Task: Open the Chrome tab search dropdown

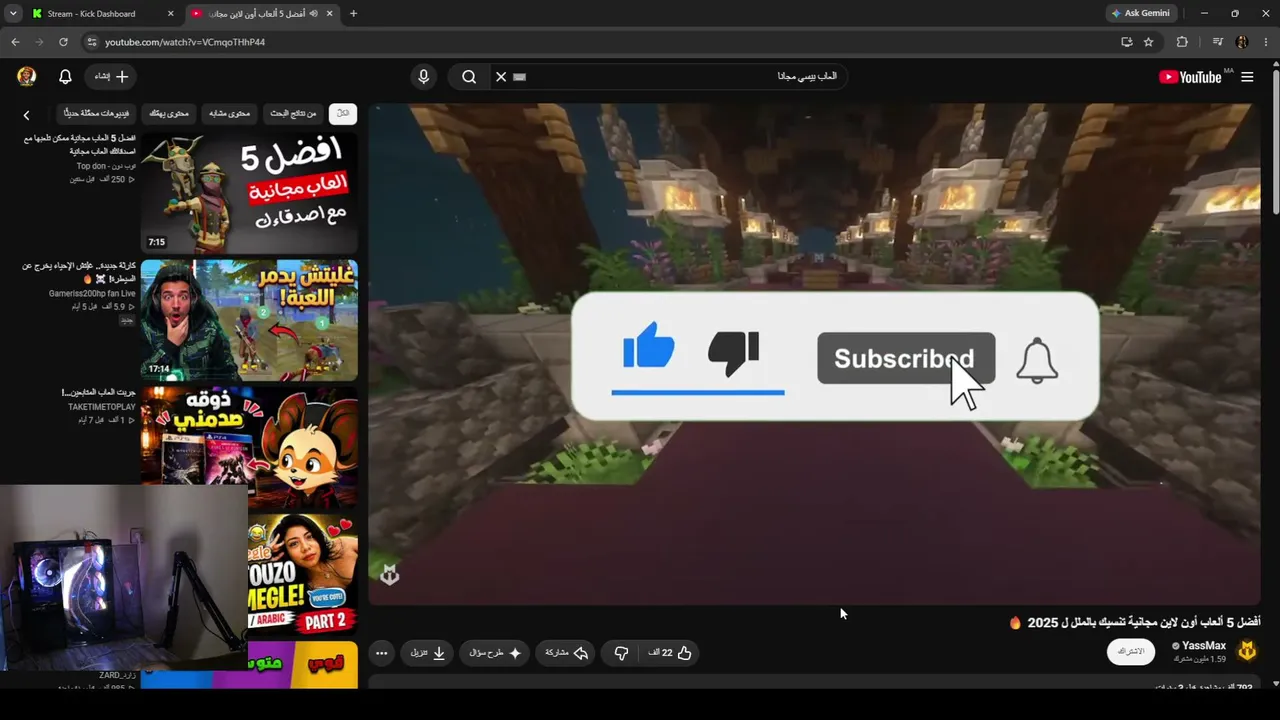Action: coord(13,14)
